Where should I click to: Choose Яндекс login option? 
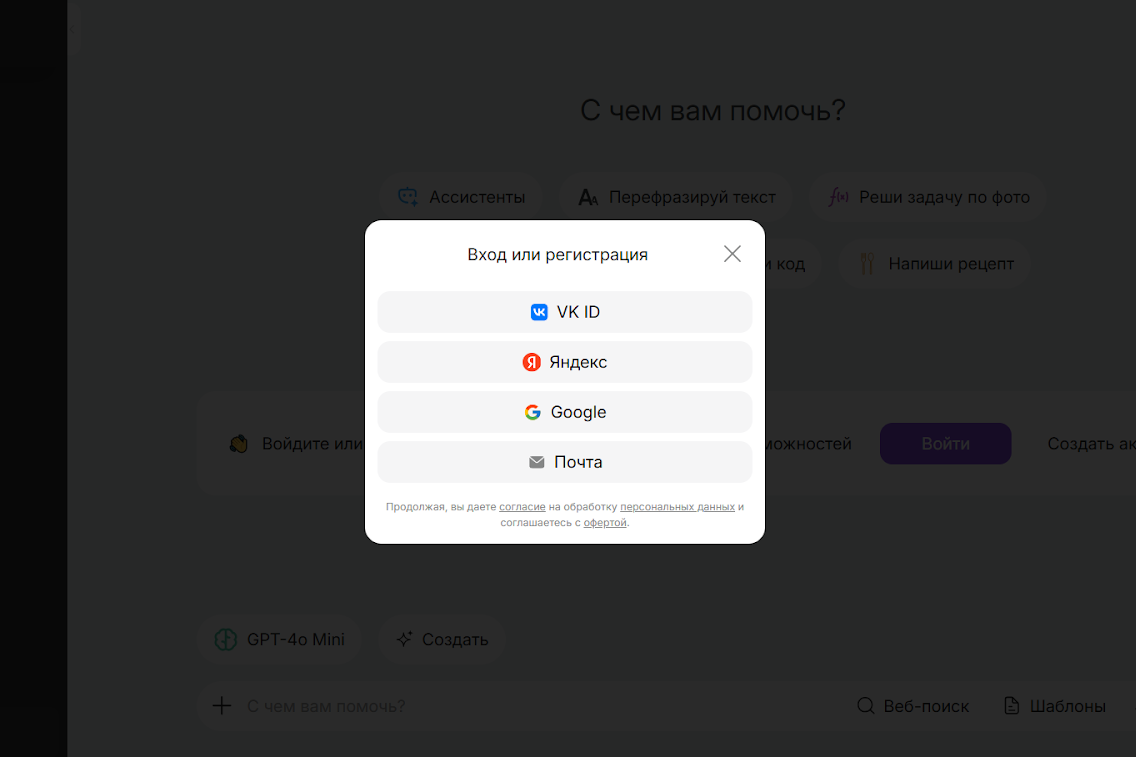click(x=564, y=362)
